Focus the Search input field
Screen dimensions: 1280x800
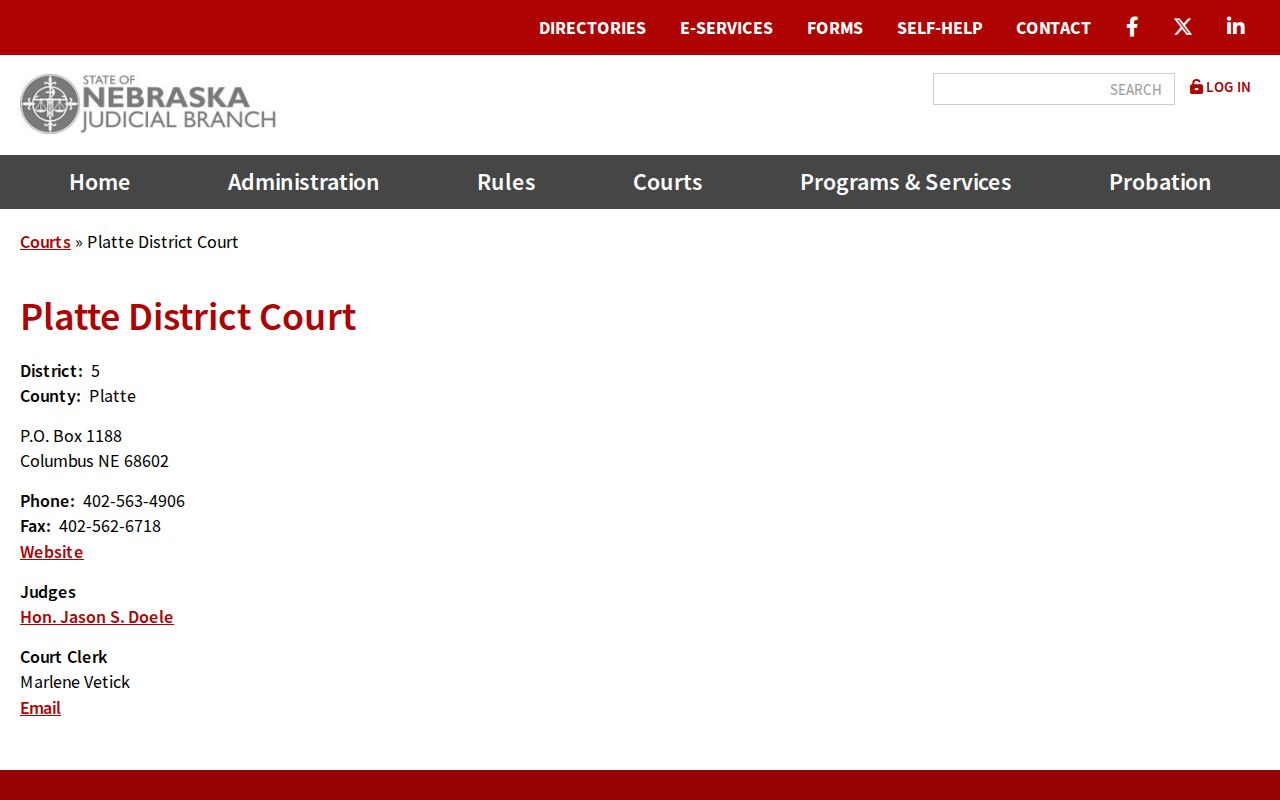coord(1054,89)
